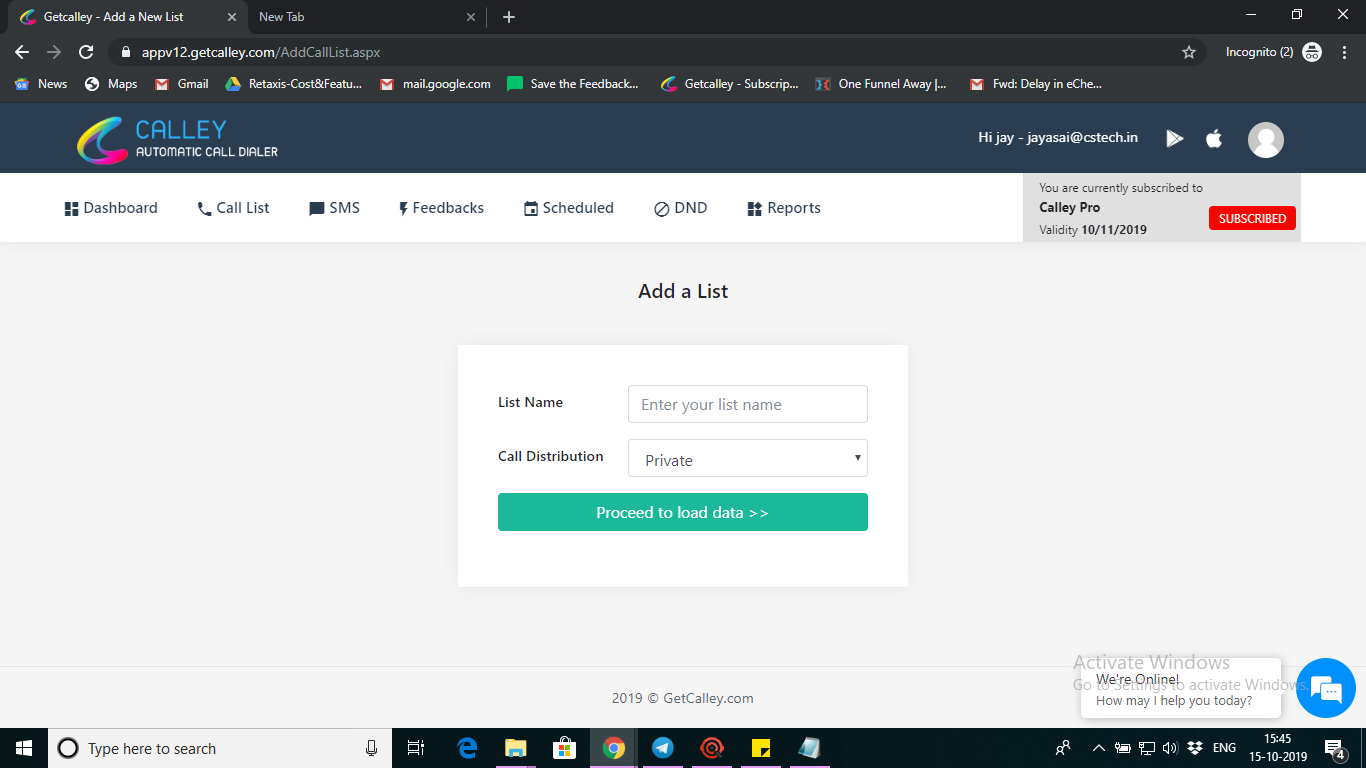Open Sticky Notes from taskbar
The height and width of the screenshot is (768, 1366).
[760, 748]
